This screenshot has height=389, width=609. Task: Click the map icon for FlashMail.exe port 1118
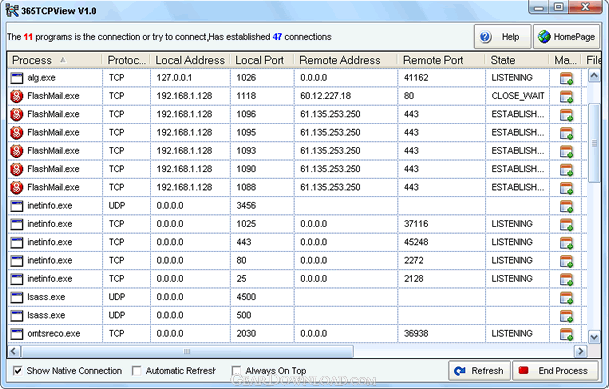pos(566,96)
